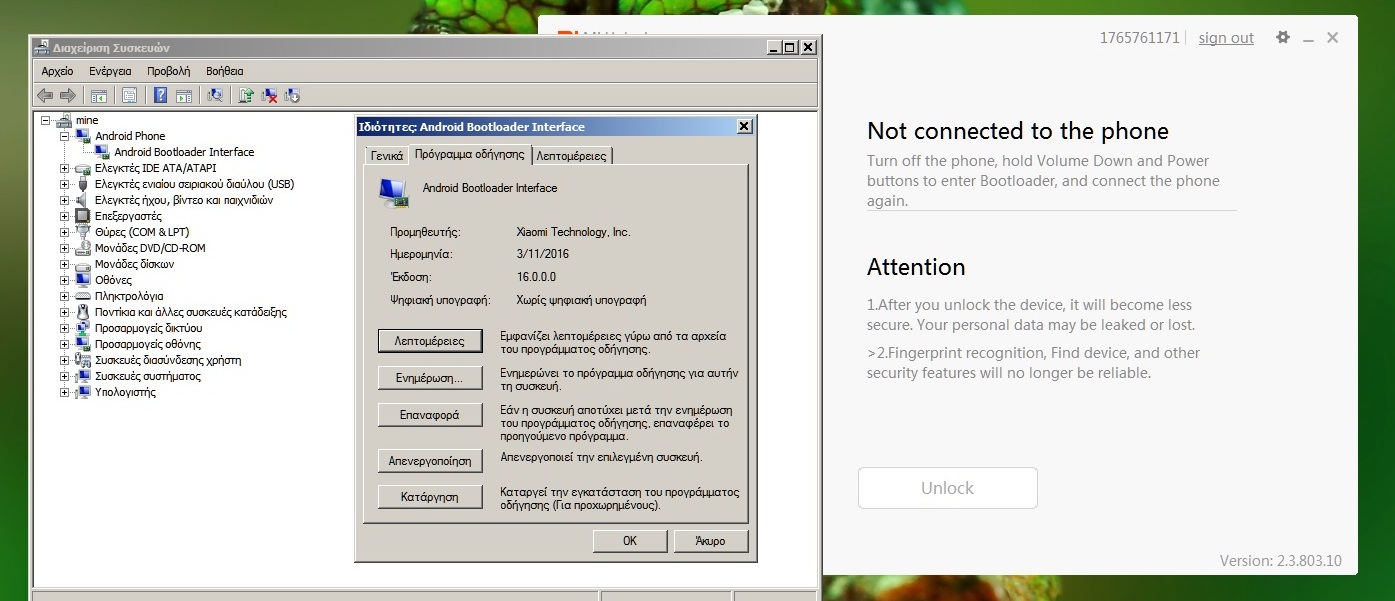Click the Συσκευές συστήματος system devices icon
Screen dimensions: 1395x601
click(83, 376)
